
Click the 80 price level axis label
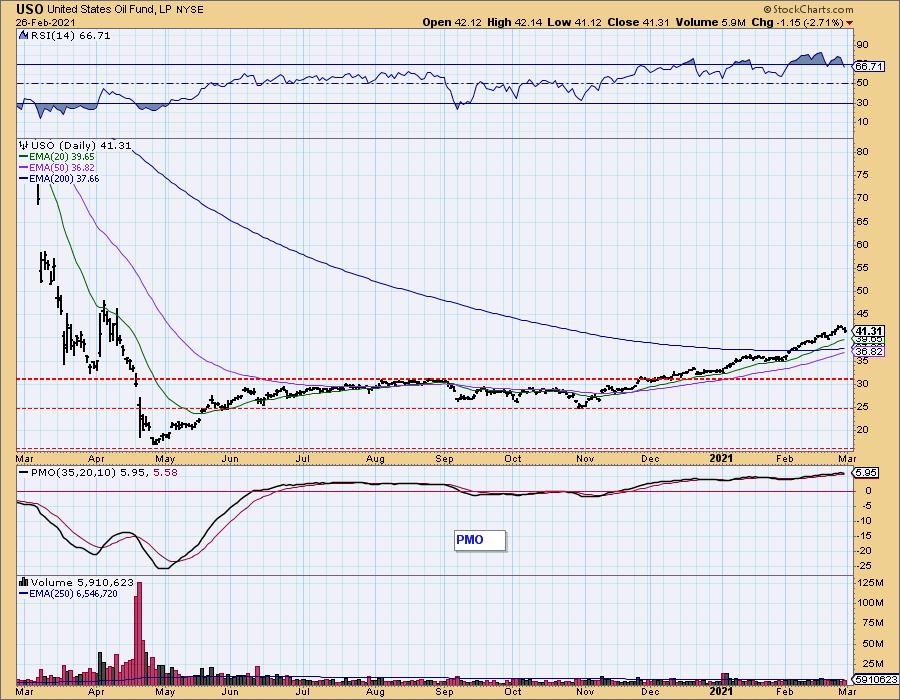coord(862,152)
